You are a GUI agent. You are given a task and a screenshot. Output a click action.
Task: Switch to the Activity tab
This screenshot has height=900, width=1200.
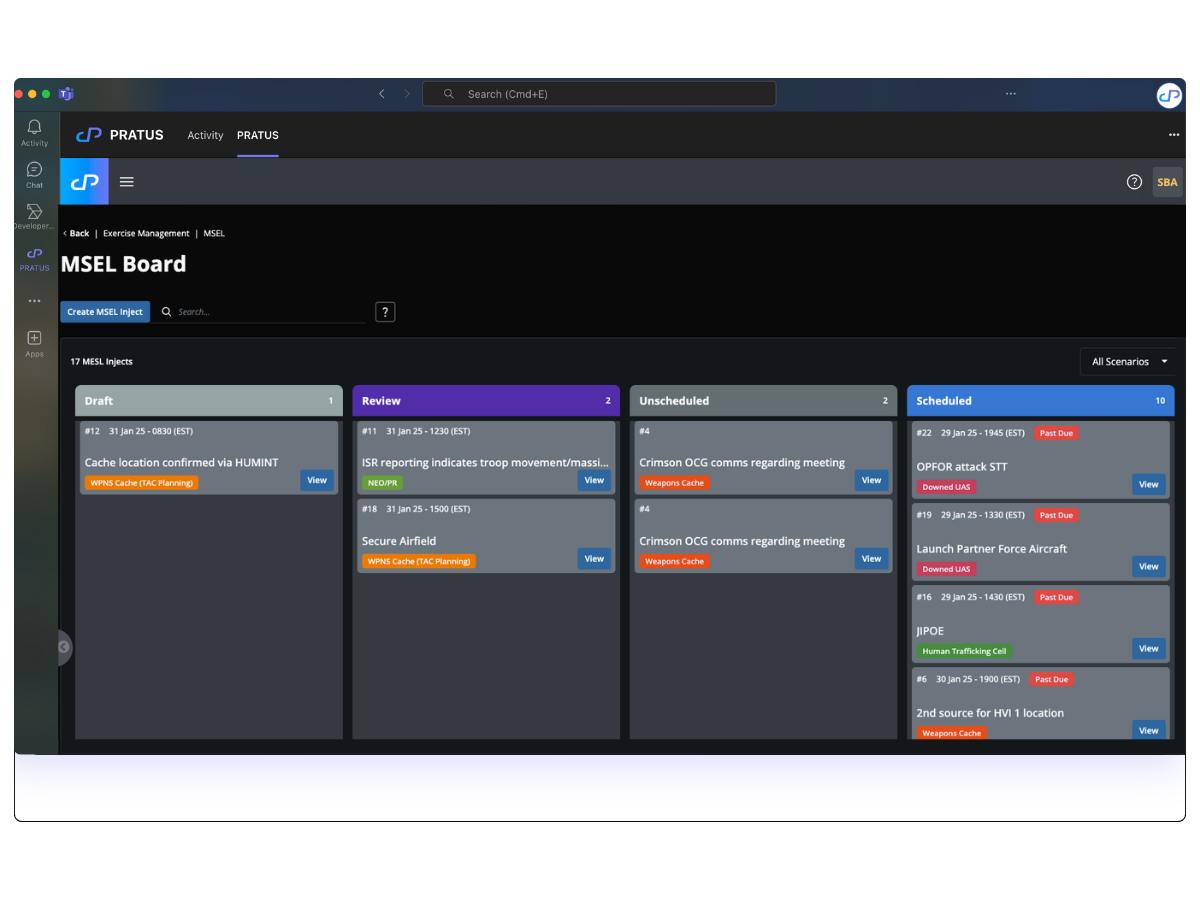(x=205, y=135)
